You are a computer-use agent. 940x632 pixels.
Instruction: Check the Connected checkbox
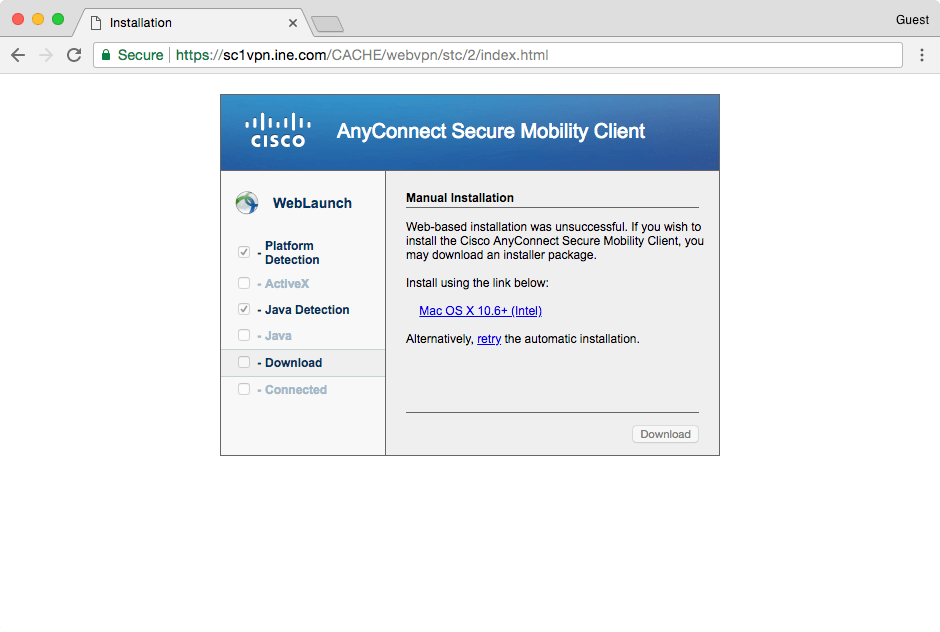tap(243, 389)
